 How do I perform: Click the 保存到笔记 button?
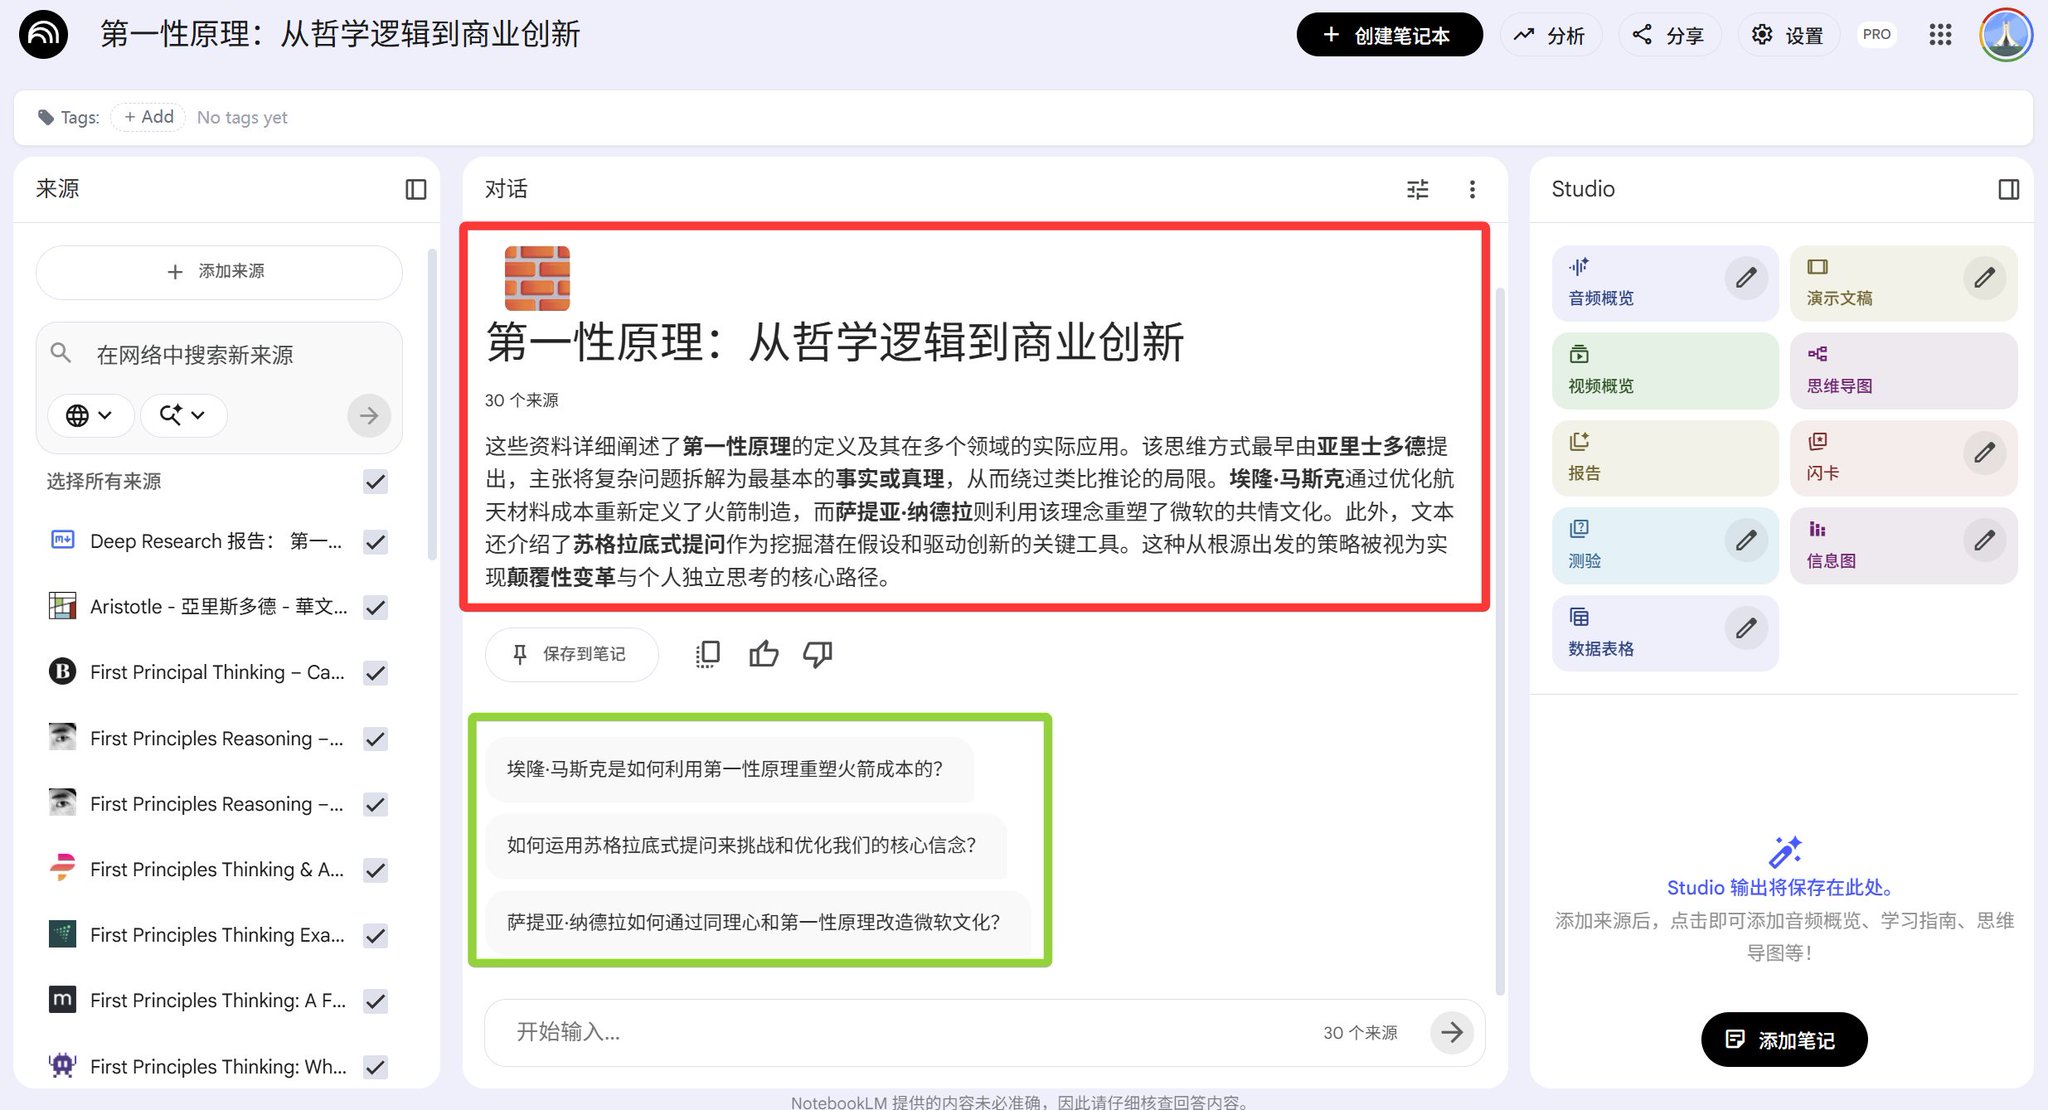coord(571,654)
